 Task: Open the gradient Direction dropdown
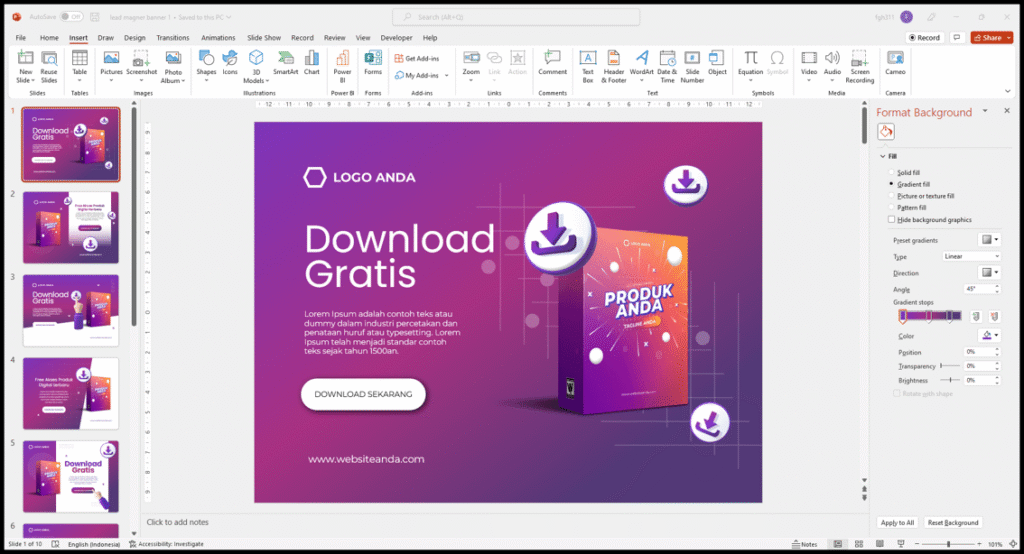tap(989, 272)
